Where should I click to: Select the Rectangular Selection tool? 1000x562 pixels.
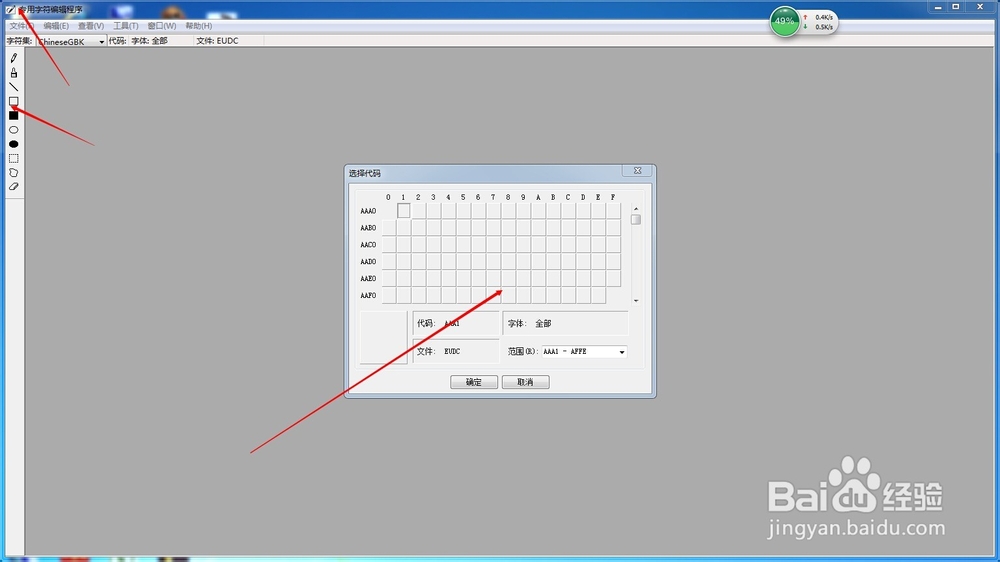(x=13, y=158)
